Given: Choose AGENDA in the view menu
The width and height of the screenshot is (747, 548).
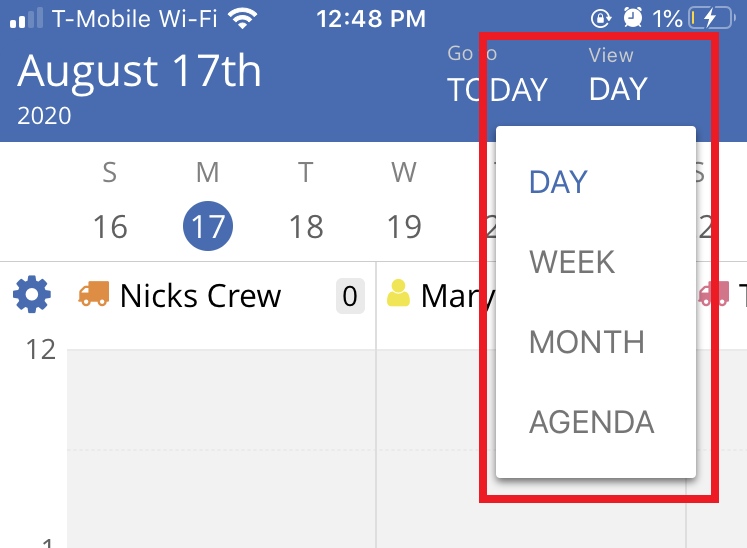Looking at the screenshot, I should (592, 422).
